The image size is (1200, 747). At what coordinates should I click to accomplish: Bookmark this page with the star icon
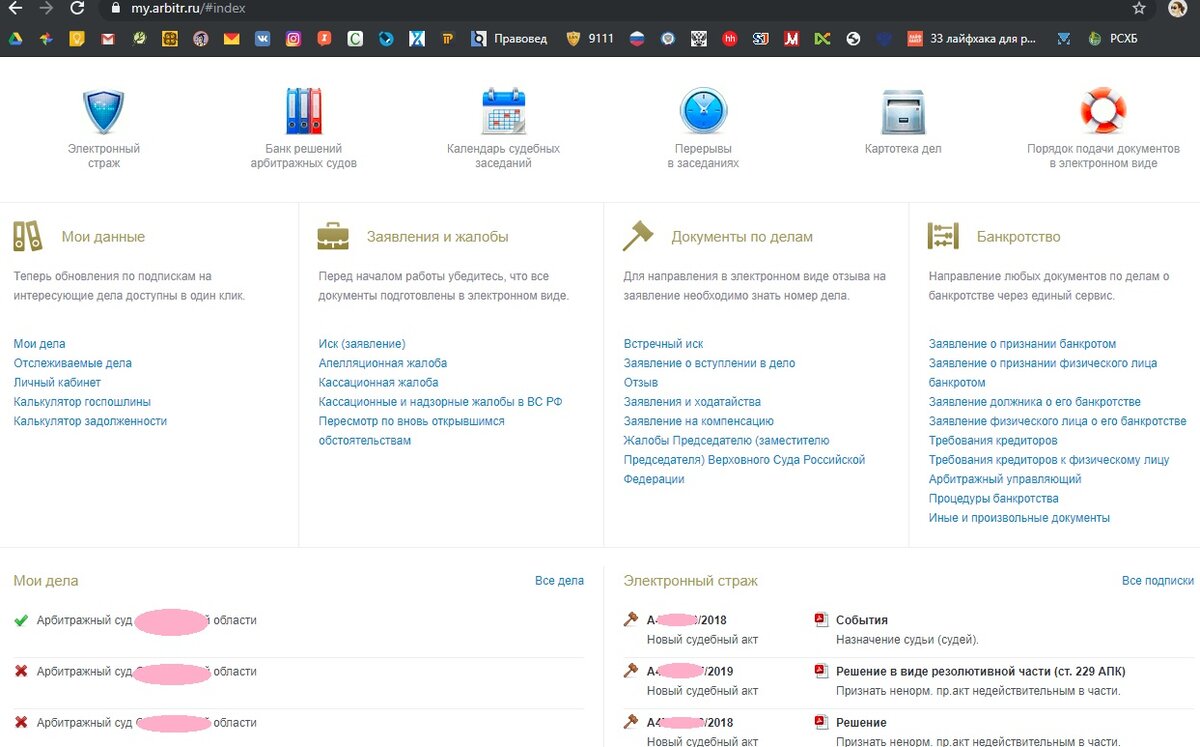1139,8
